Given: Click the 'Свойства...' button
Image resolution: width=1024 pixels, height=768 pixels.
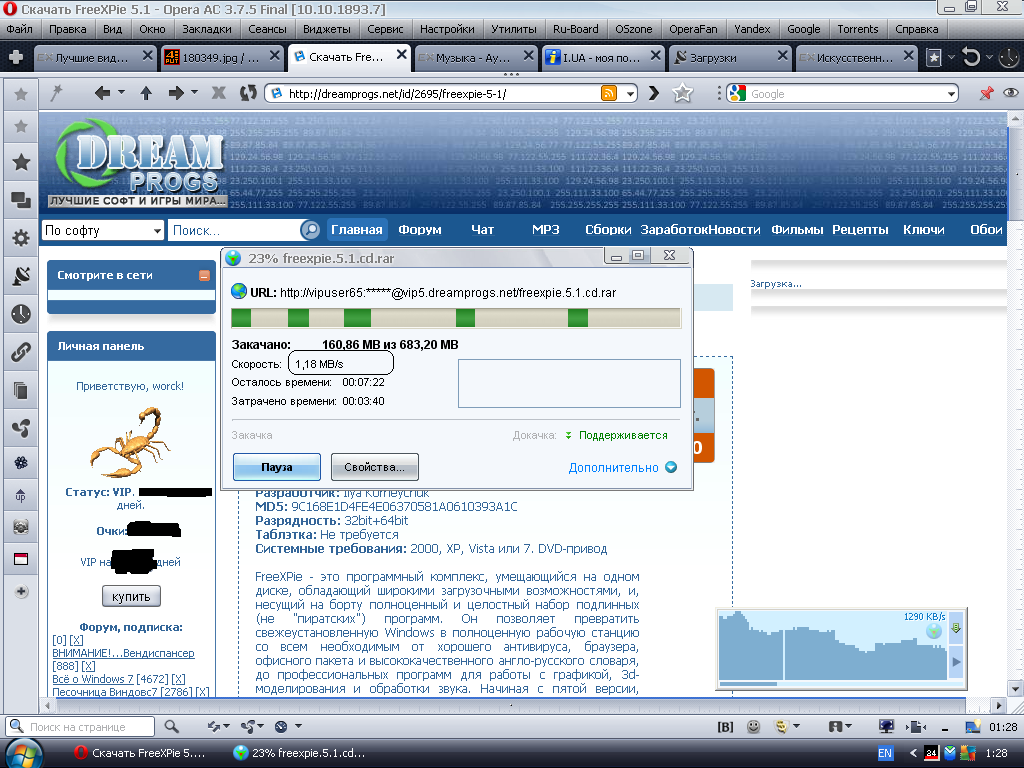Looking at the screenshot, I should click(374, 467).
